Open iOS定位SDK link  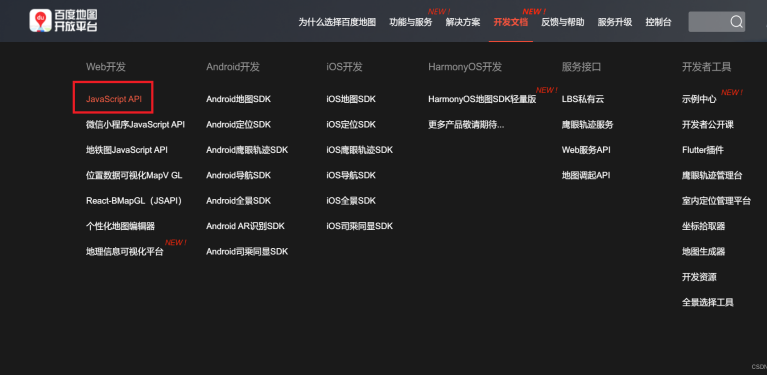(351, 125)
